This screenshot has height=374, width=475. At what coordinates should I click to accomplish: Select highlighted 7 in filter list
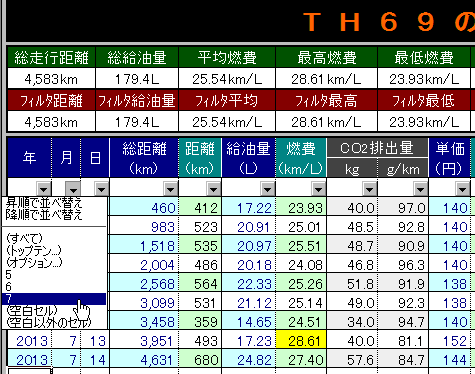coord(54,299)
